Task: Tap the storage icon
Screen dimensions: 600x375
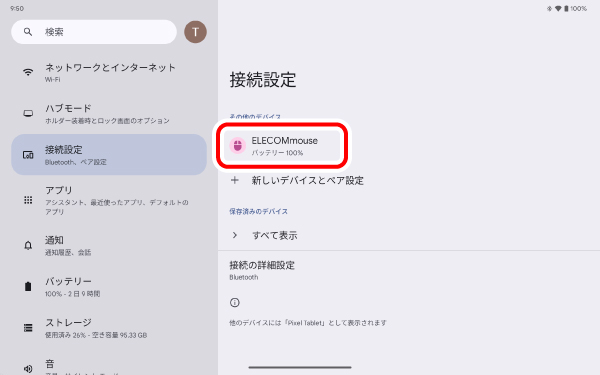Action: [x=28, y=328]
